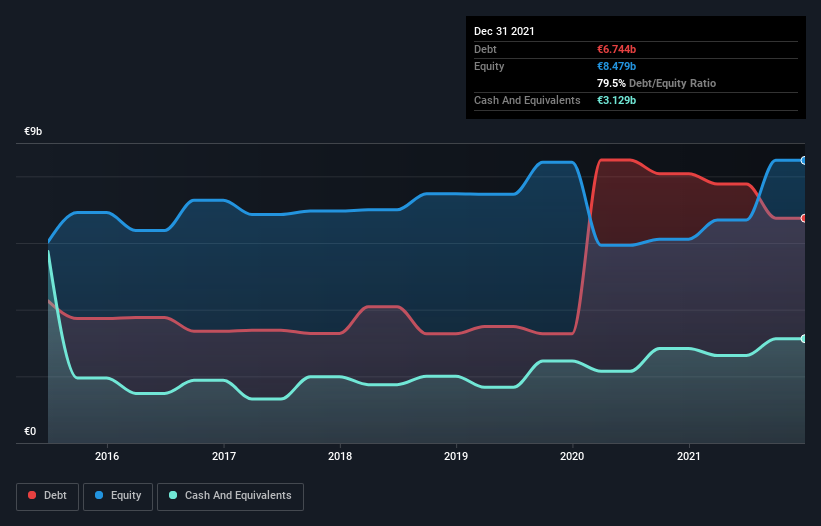Screen dimensions: 821x526
Task: Click the red Debt legend dot
Action: point(32,495)
